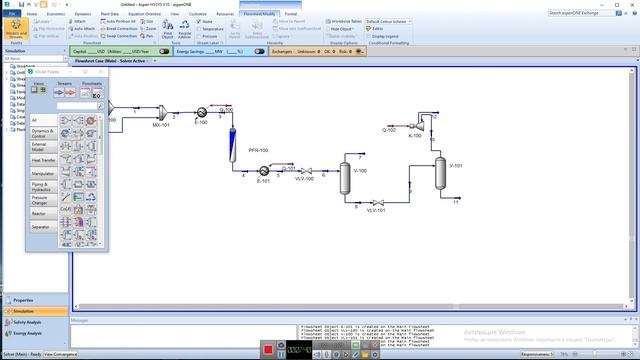Select Separator palette category
This screenshot has width=640, height=360.
43,227
